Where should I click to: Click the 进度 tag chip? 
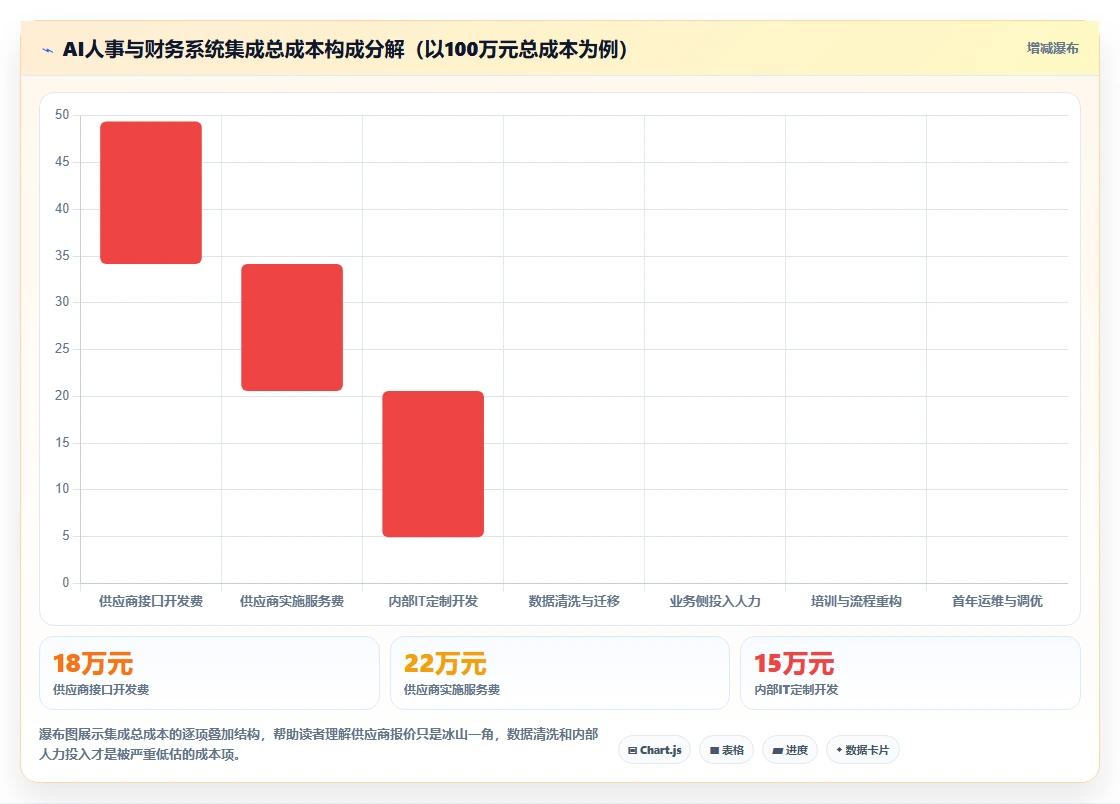coord(790,750)
